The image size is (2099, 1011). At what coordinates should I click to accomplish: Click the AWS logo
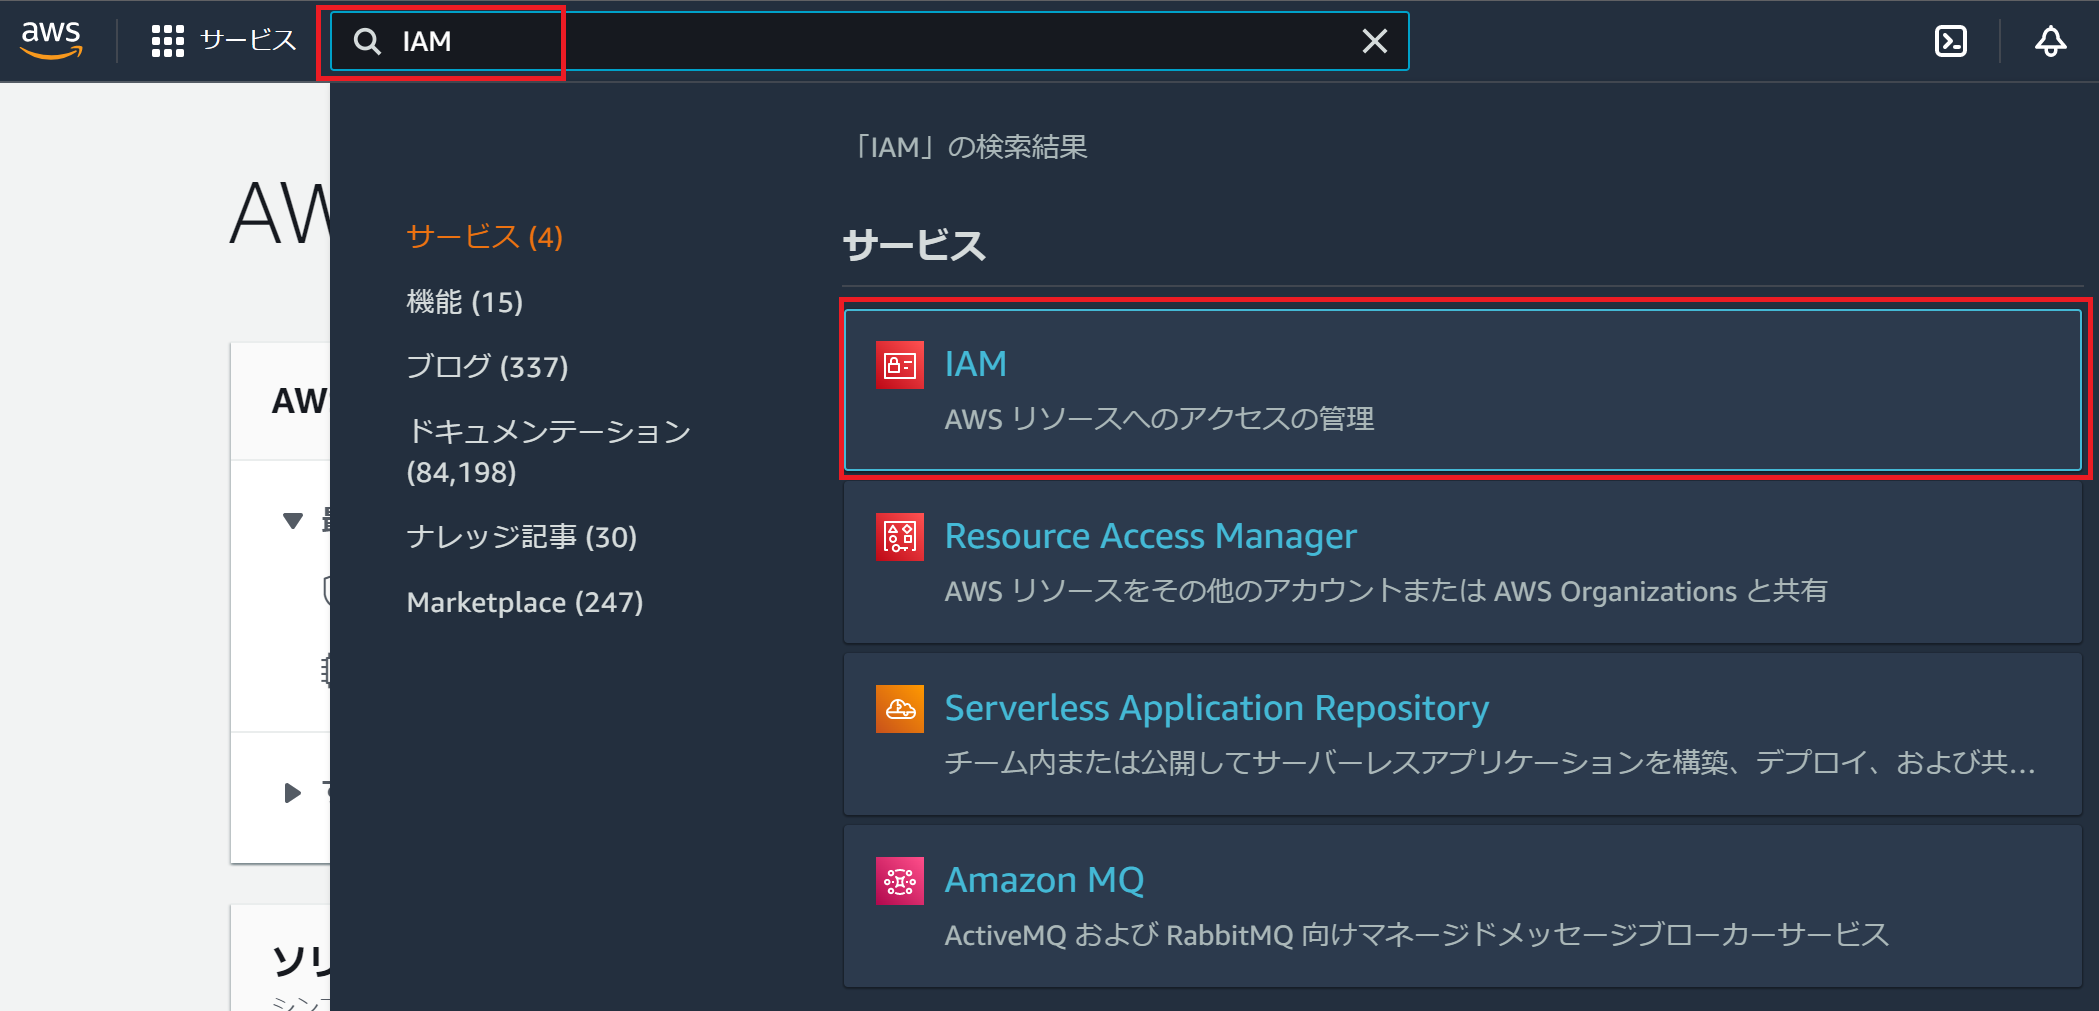pos(50,40)
